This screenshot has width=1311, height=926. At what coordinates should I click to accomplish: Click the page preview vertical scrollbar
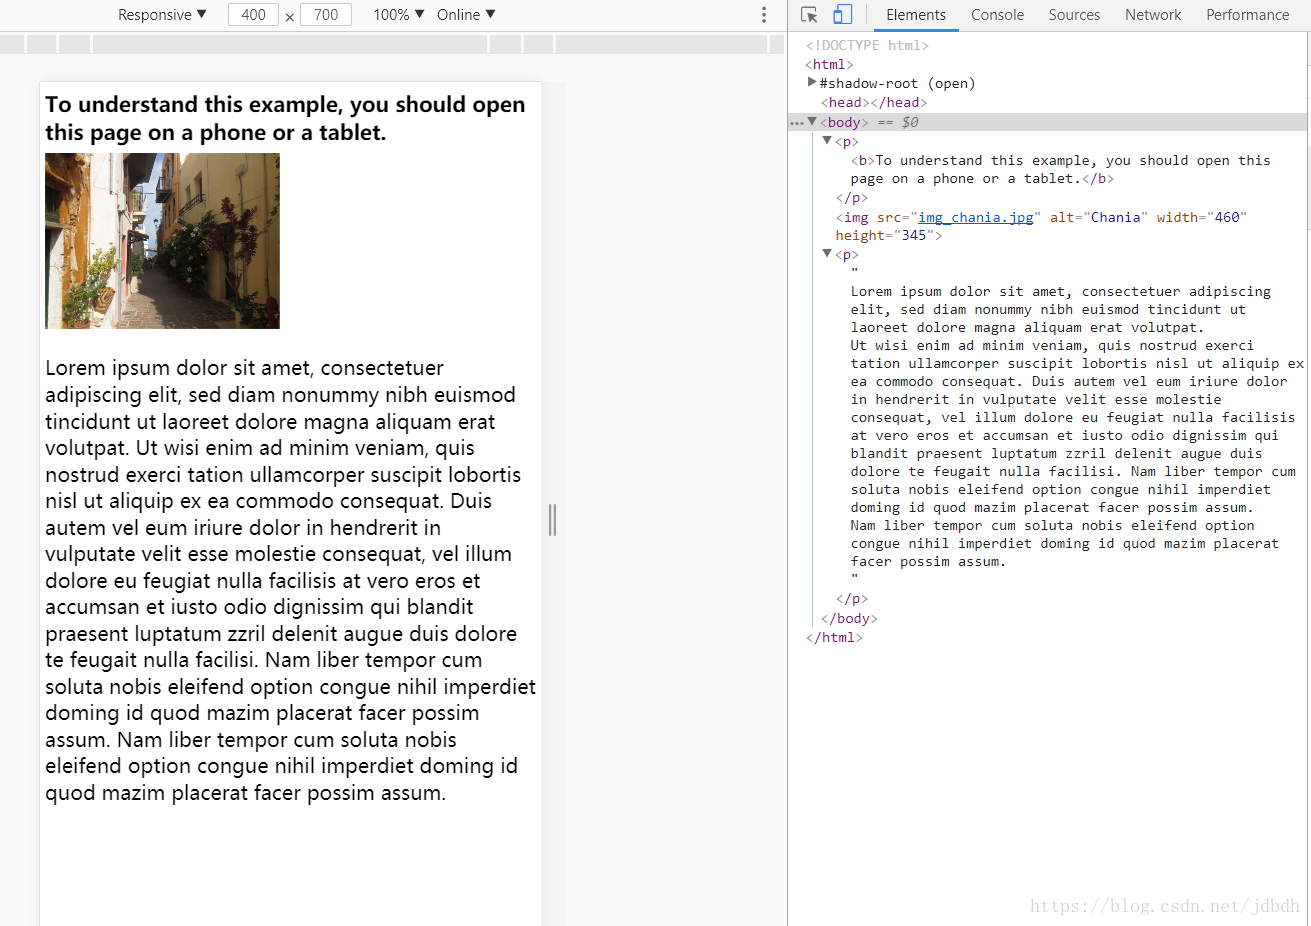[x=551, y=520]
